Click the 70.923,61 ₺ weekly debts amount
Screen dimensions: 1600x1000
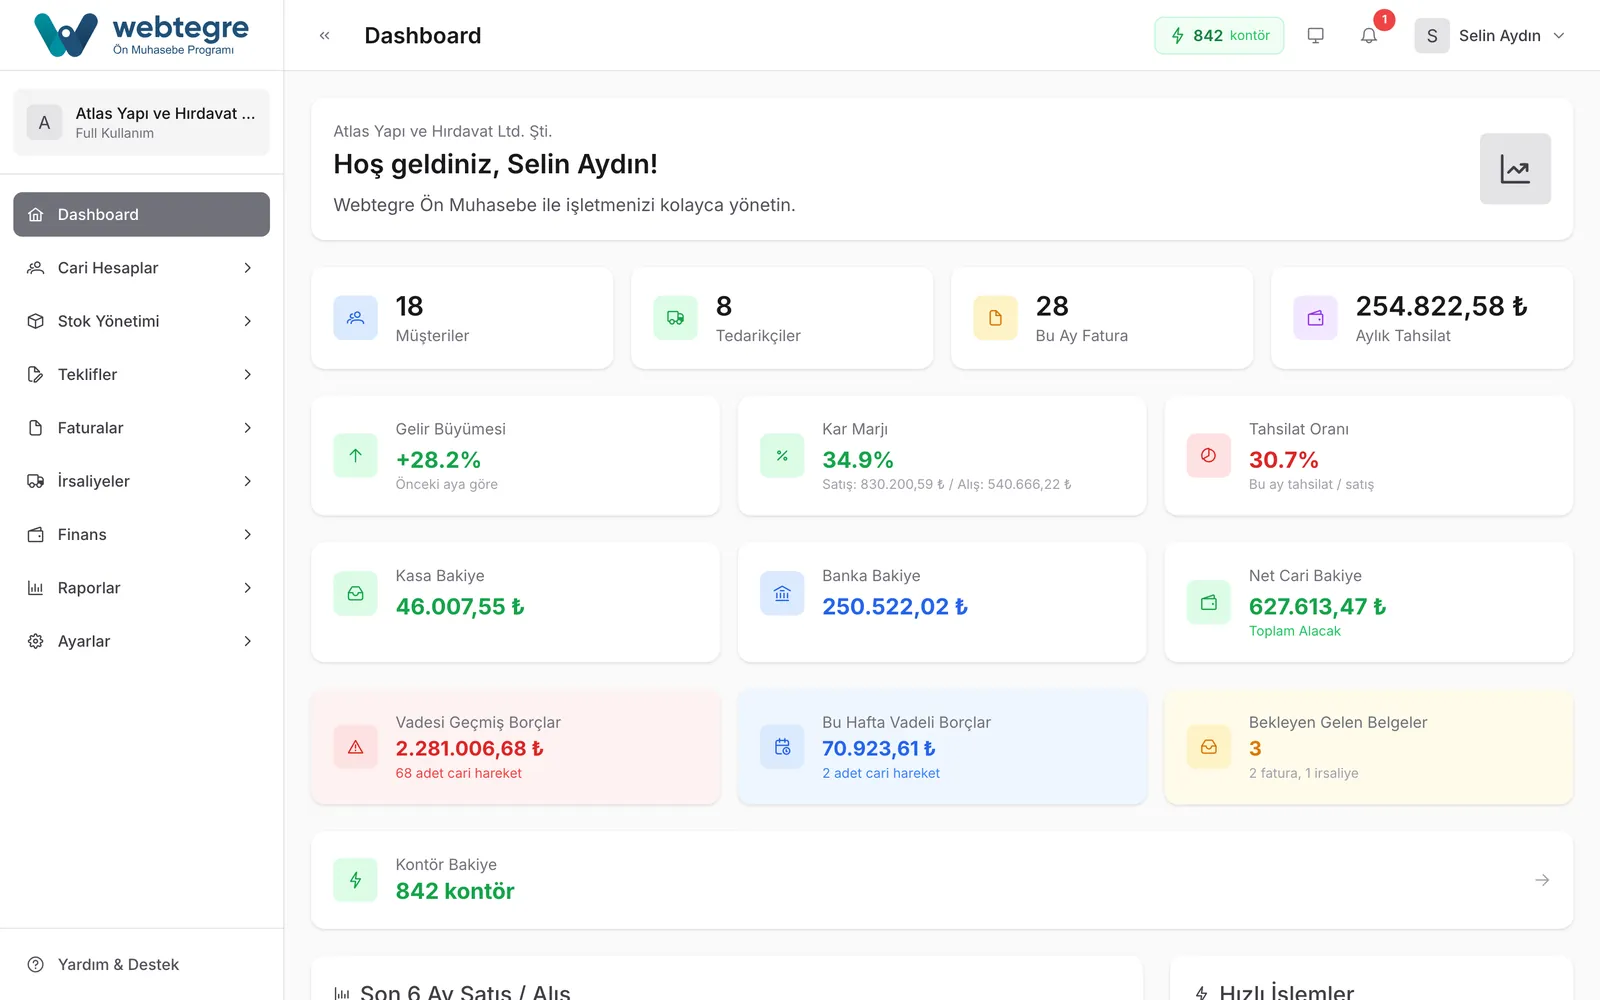tap(878, 748)
